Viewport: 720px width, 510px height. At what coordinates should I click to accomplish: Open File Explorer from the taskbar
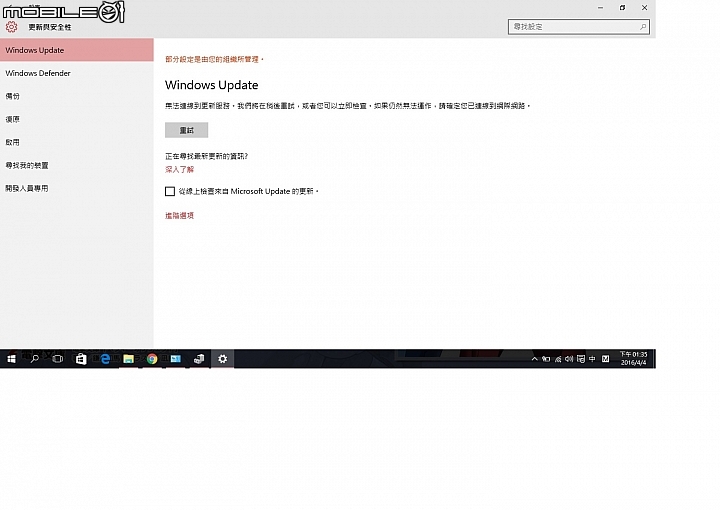(x=129, y=359)
